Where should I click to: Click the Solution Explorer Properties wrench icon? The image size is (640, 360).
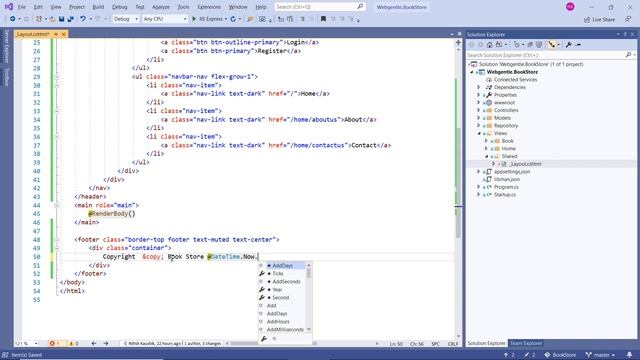coord(569,44)
